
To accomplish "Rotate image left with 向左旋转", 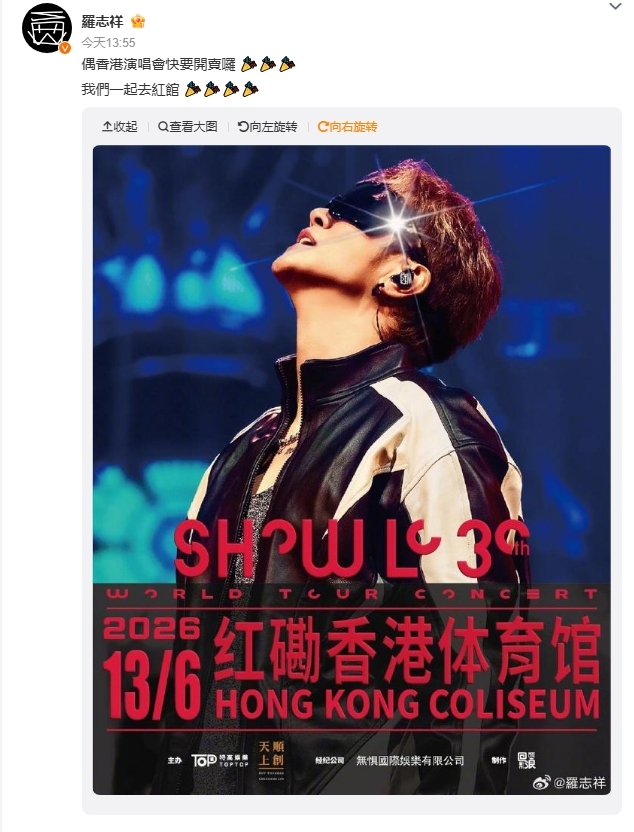I will [x=267, y=127].
